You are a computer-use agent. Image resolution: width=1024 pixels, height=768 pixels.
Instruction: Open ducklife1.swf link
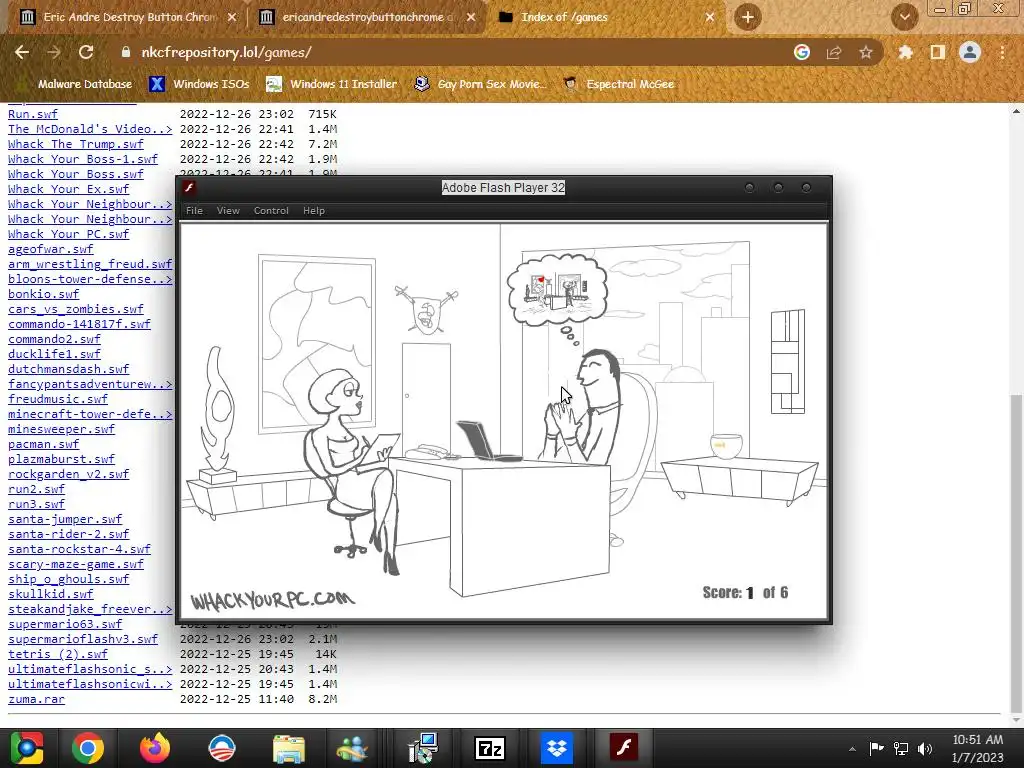pos(54,354)
